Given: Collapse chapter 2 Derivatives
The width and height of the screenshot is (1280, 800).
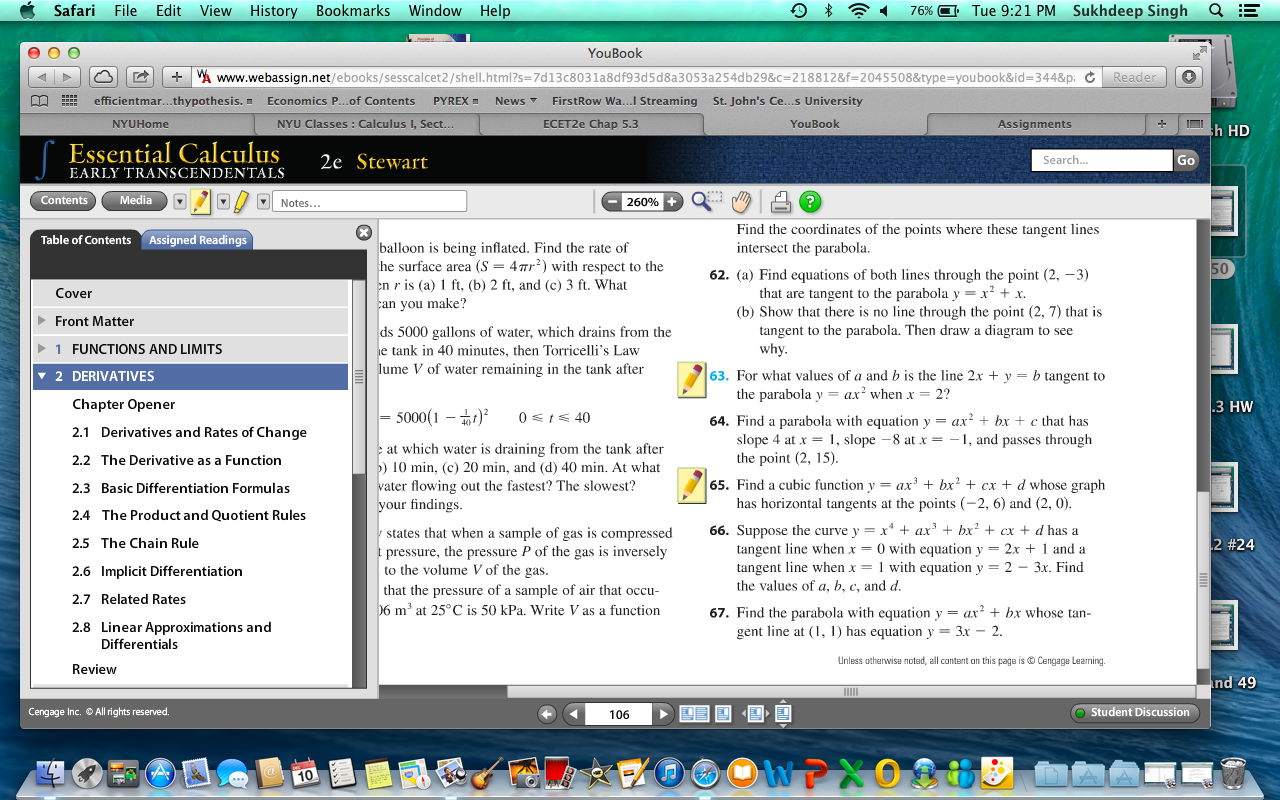Looking at the screenshot, I should 42,376.
